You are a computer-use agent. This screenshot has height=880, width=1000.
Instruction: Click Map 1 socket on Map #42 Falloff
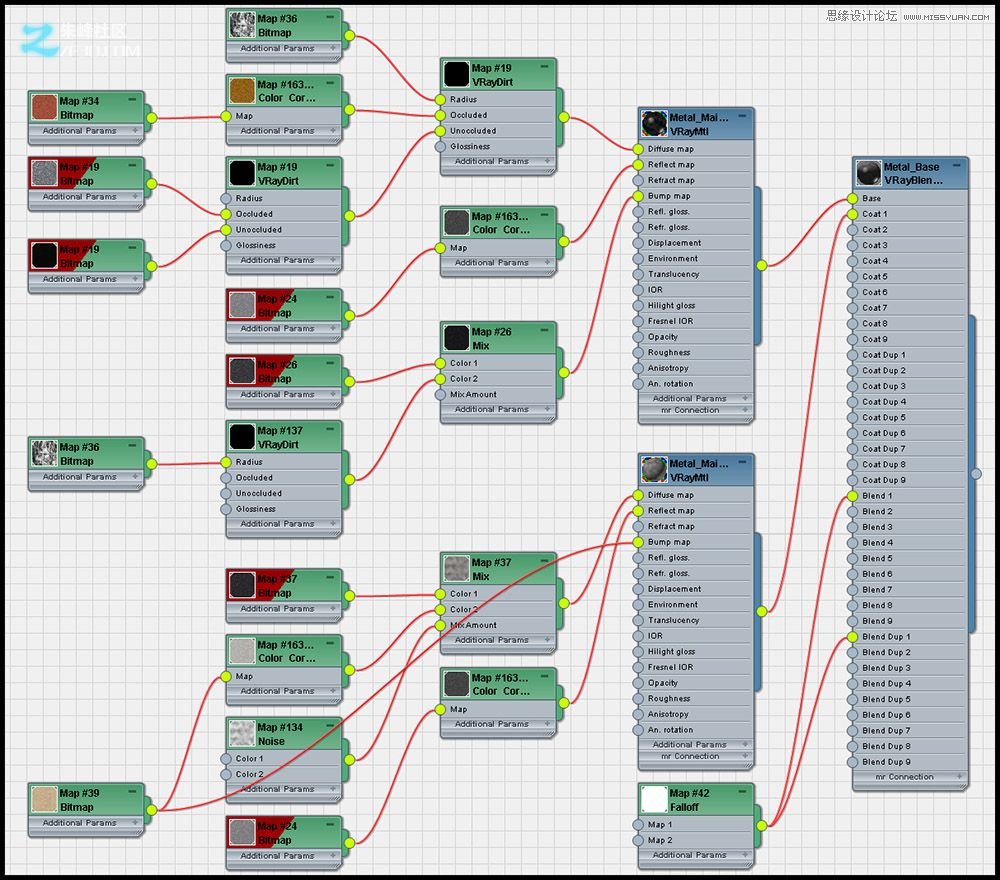click(x=638, y=825)
